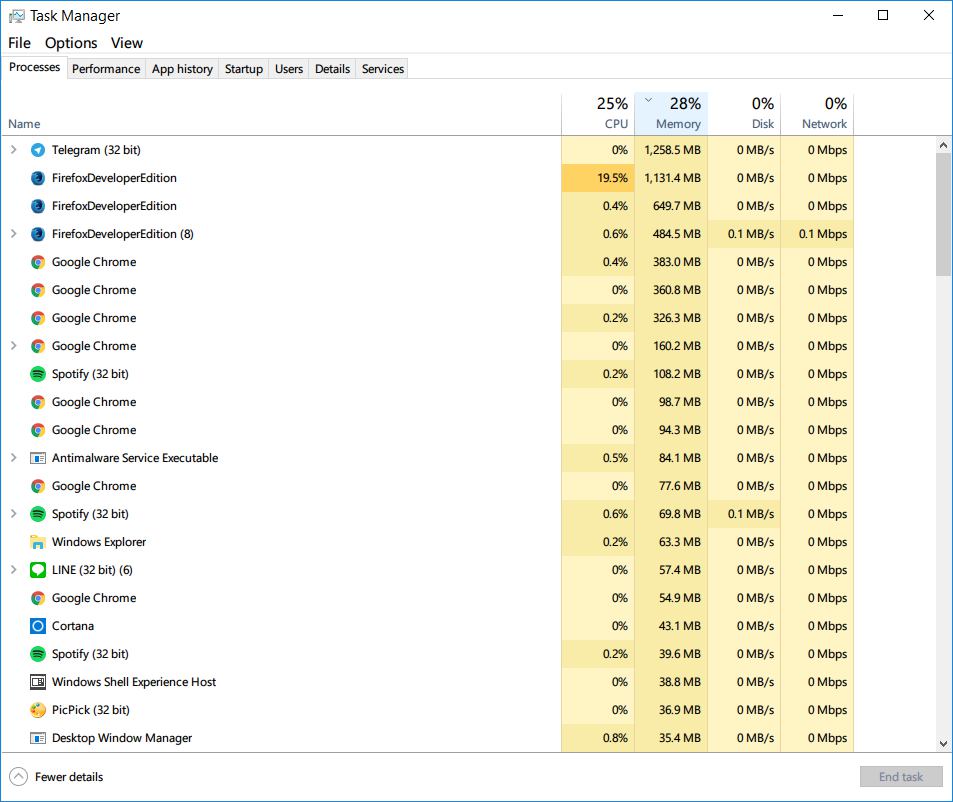The image size is (953, 802).
Task: Click the Windows Shell Experience Host icon
Action: coord(38,682)
